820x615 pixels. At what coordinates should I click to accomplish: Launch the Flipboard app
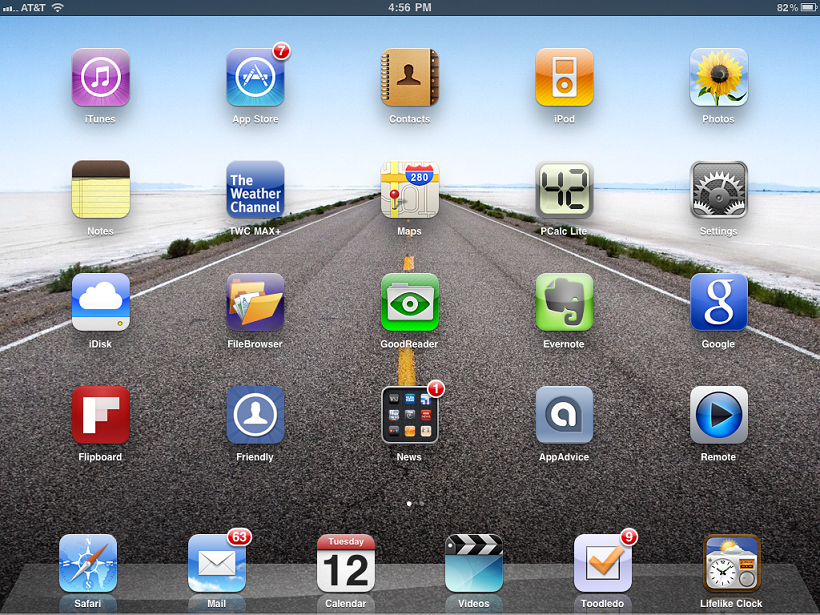pyautogui.click(x=100, y=415)
